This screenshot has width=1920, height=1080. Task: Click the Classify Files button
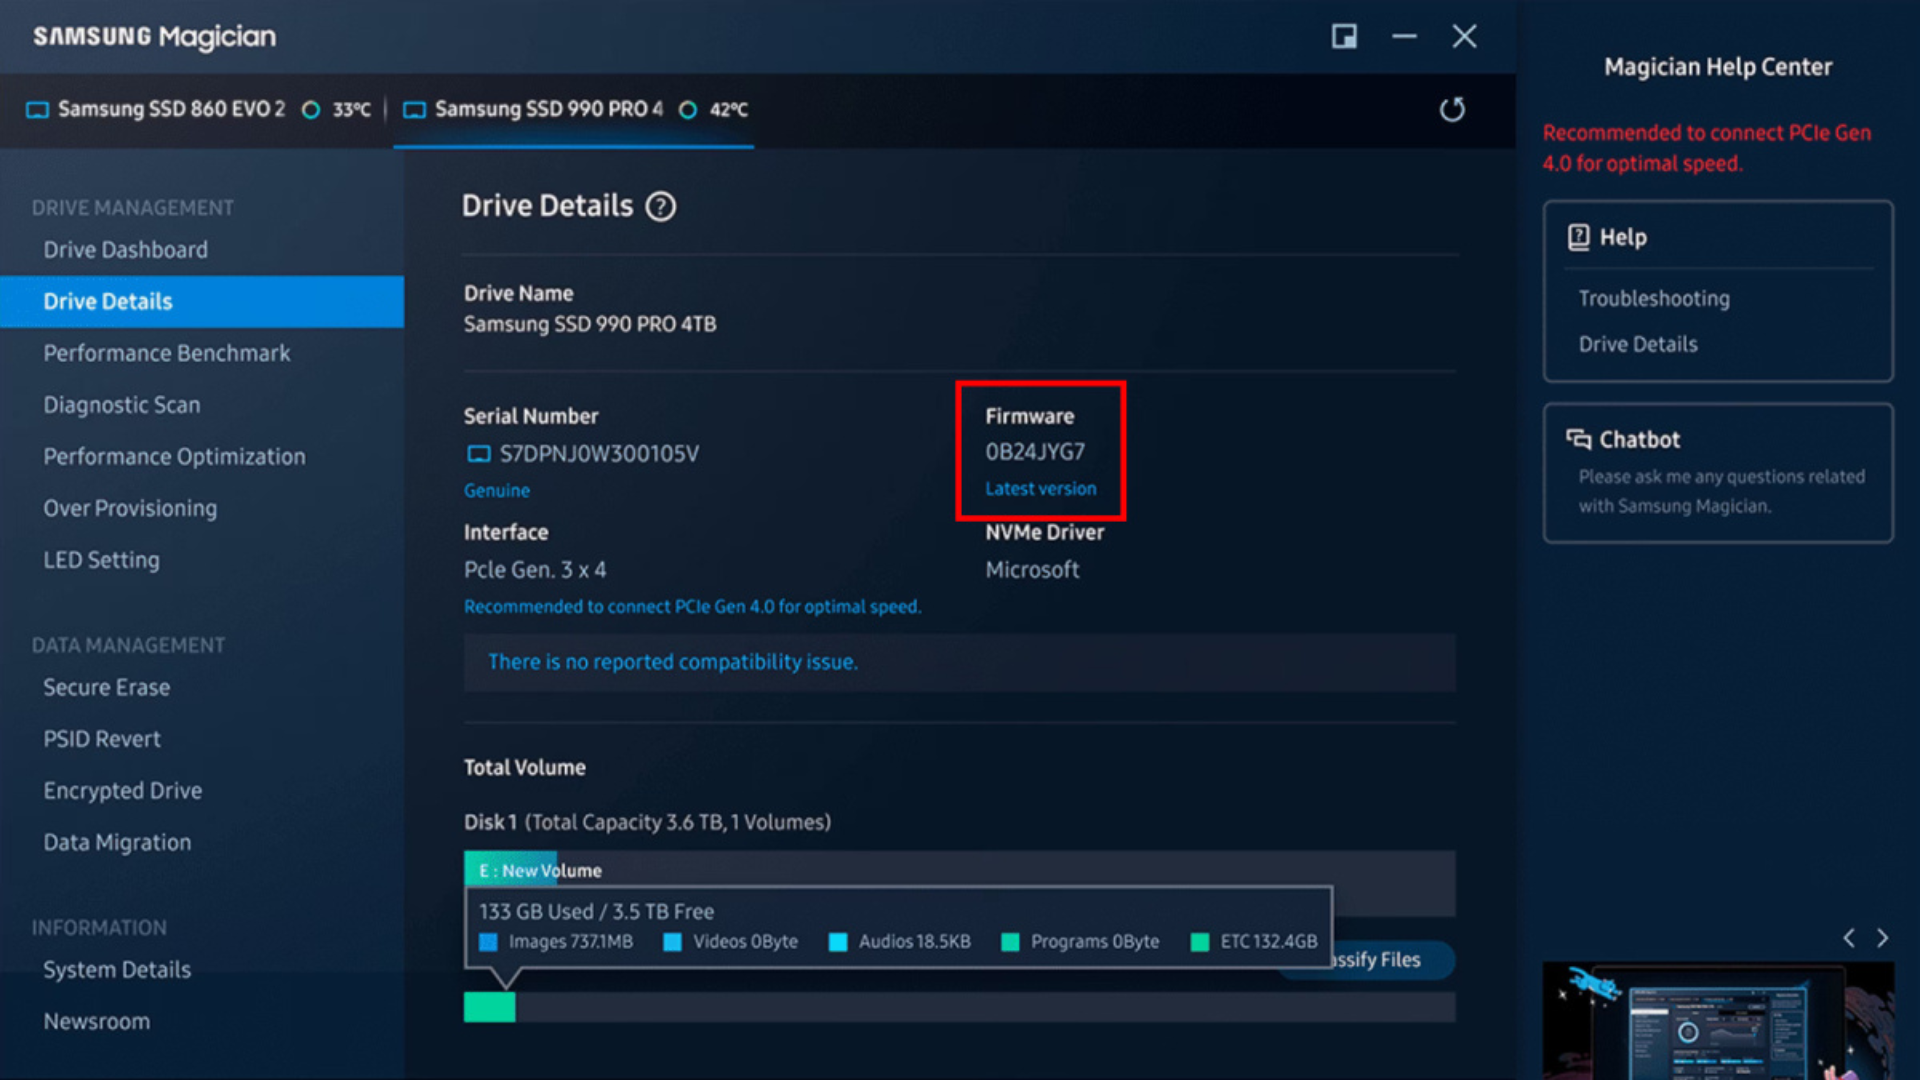click(x=1390, y=960)
